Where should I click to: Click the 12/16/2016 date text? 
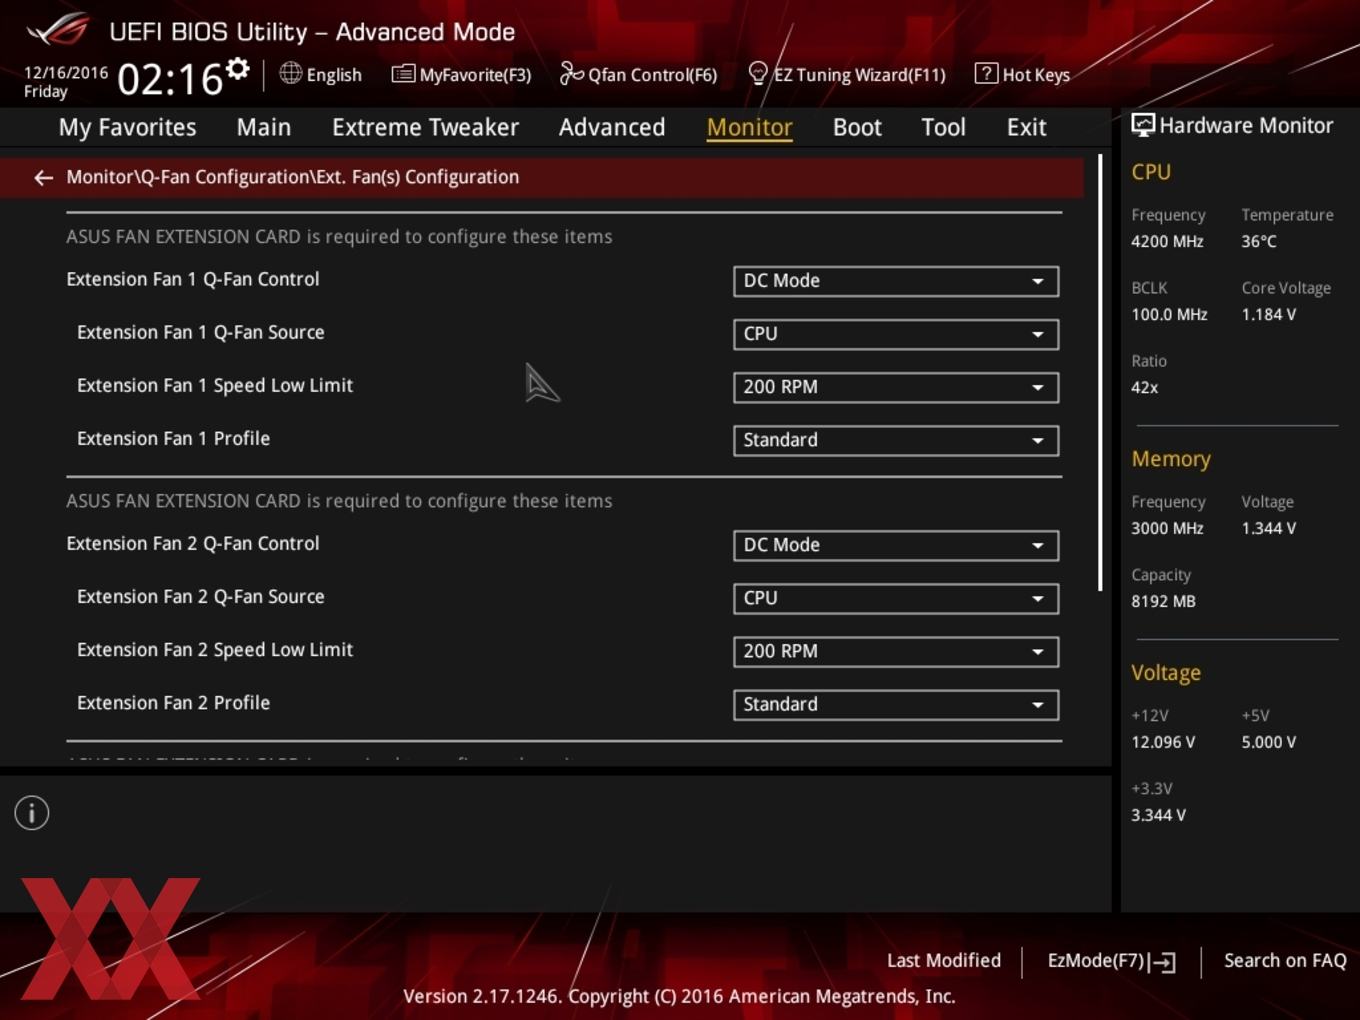click(x=65, y=73)
